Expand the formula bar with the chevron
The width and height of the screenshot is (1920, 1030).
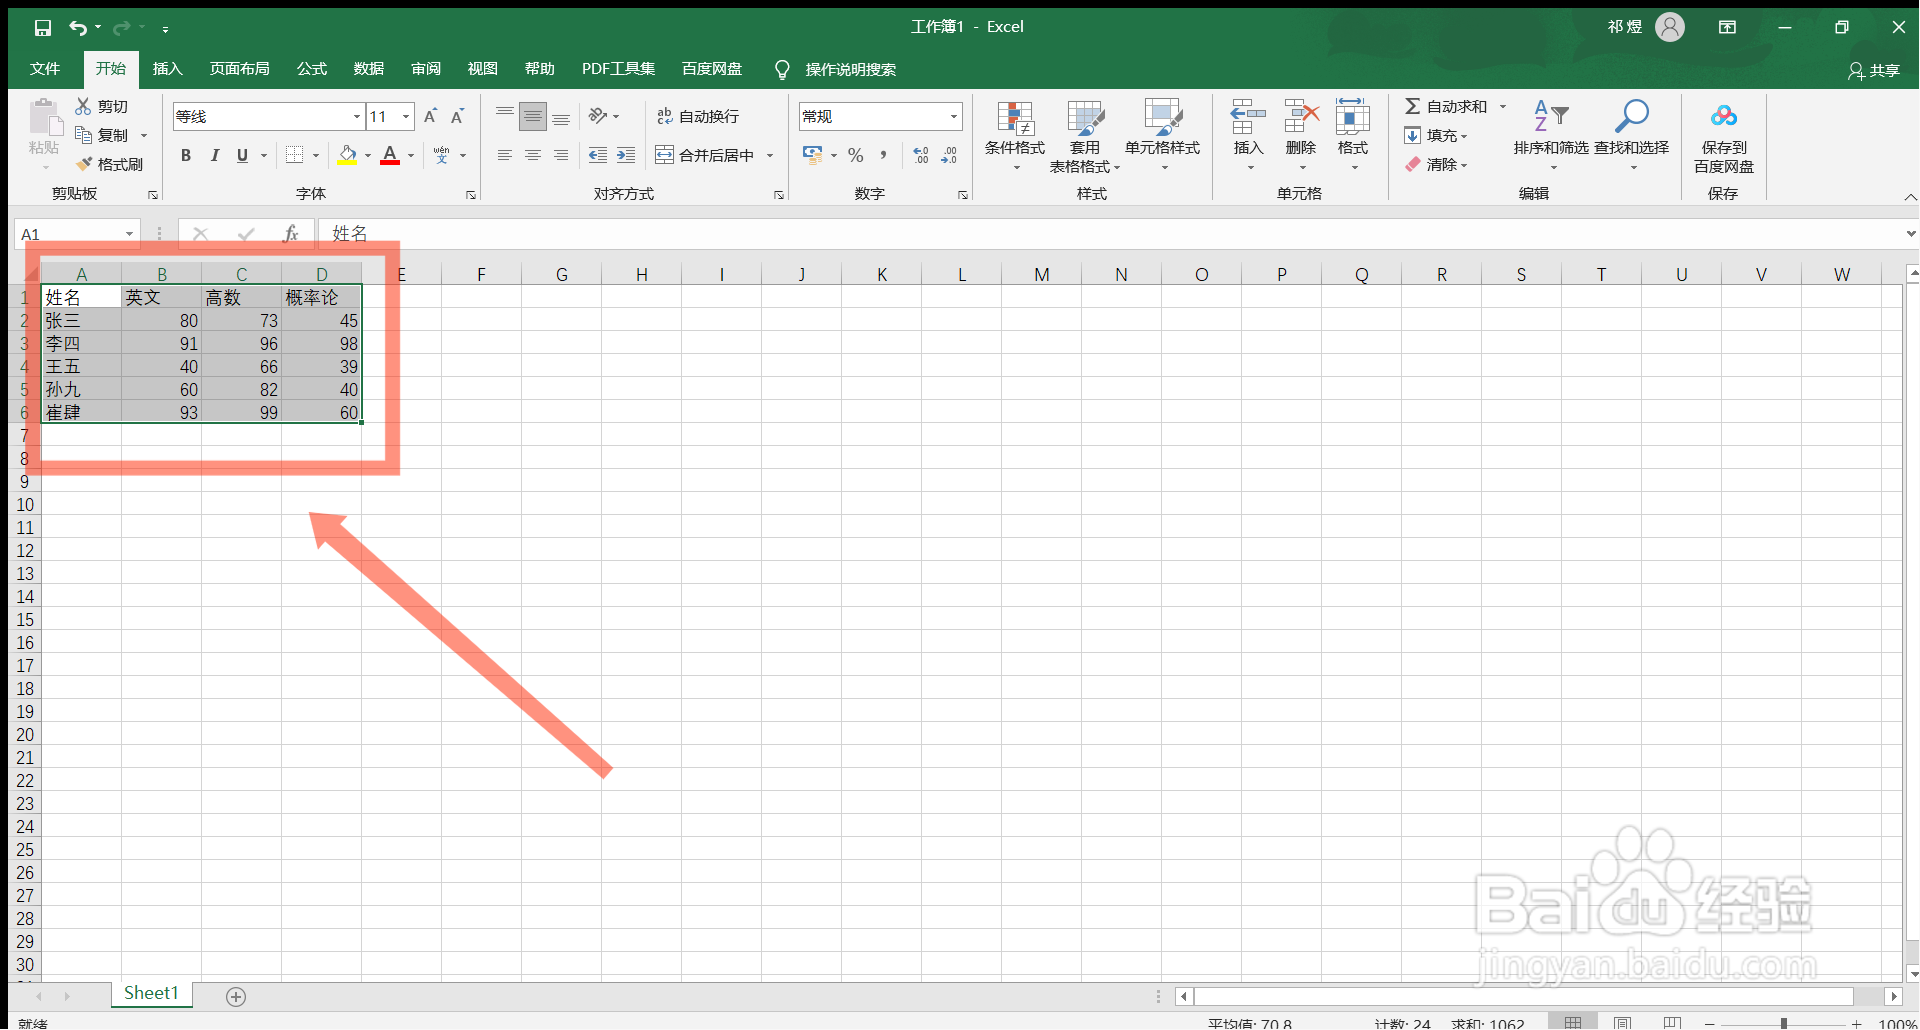pyautogui.click(x=1910, y=234)
